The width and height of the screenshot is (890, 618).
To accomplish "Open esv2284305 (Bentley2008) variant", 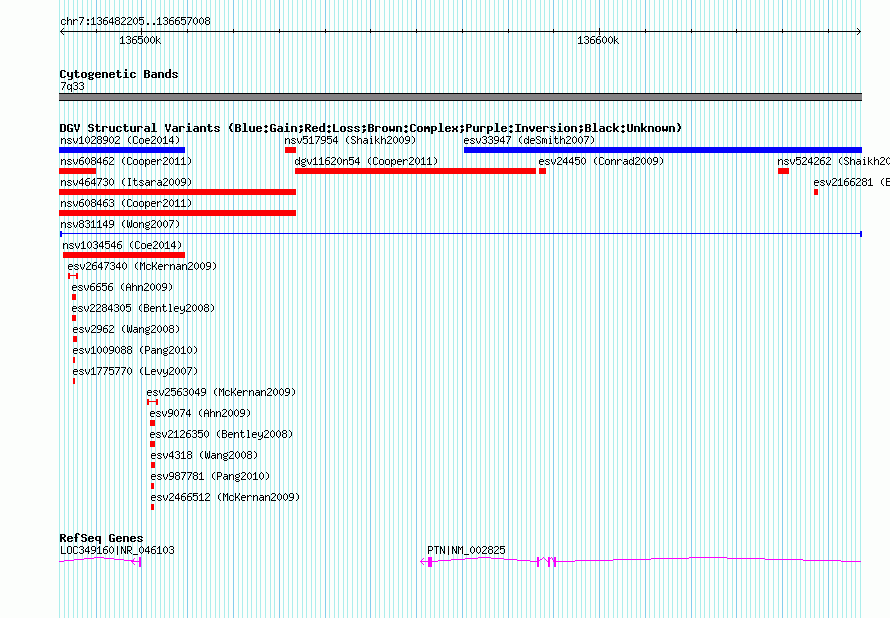I will pyautogui.click(x=143, y=308).
